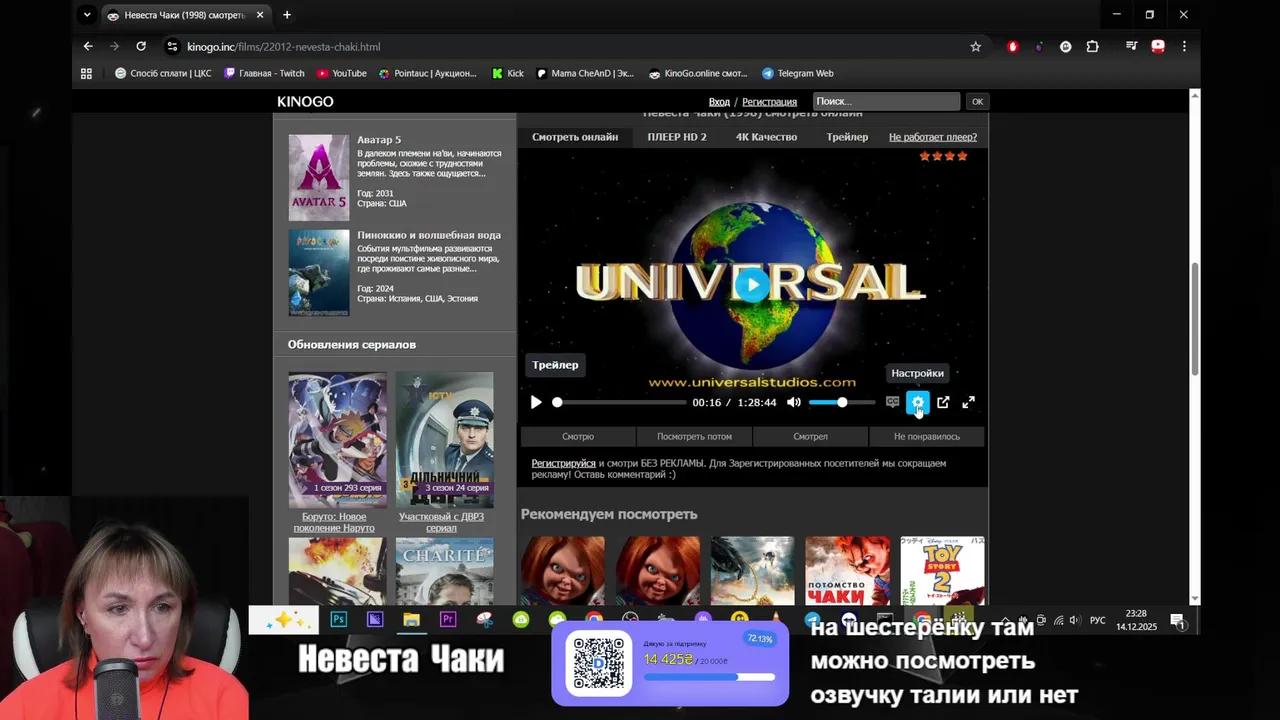The width and height of the screenshot is (1280, 720).
Task: Open the bookmarks apps grid icon
Action: 86,73
